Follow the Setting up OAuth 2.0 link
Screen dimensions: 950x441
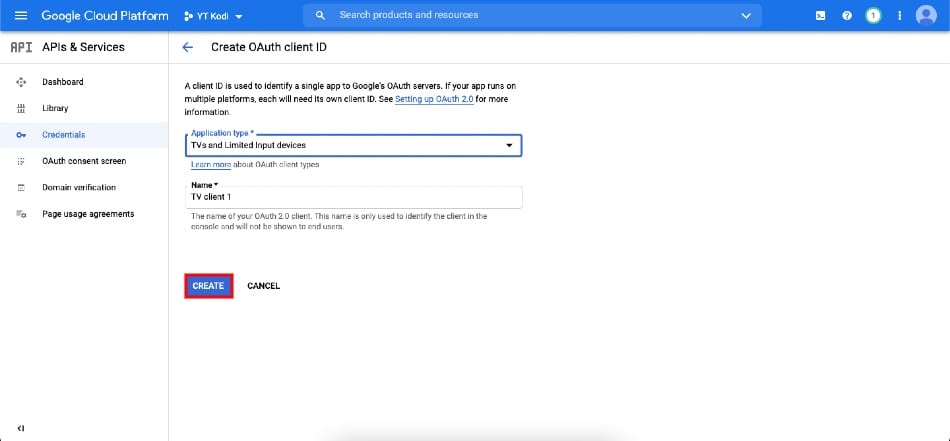tap(434, 99)
